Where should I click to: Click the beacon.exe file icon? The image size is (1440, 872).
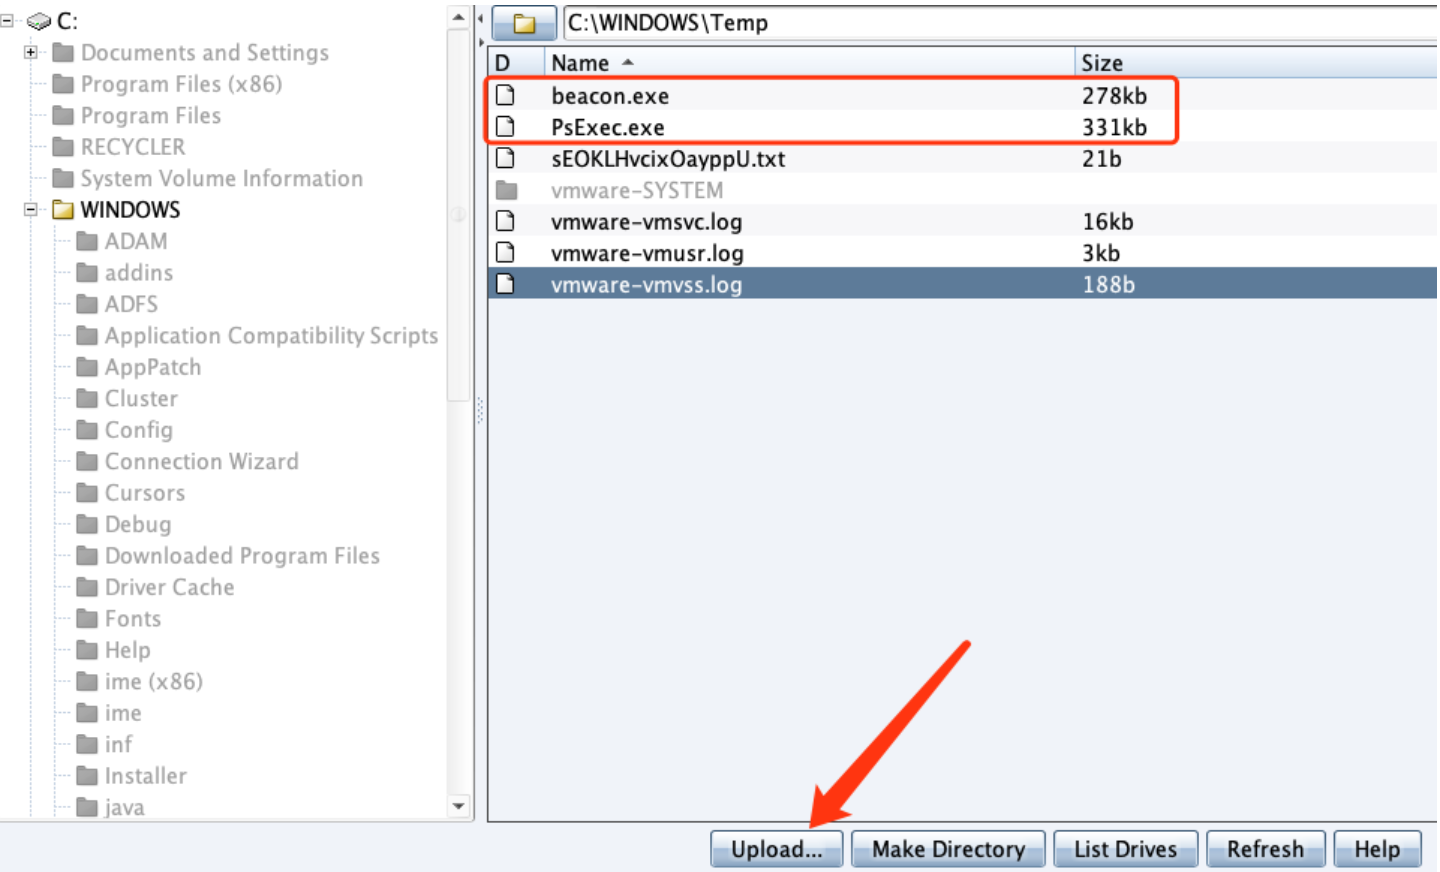point(506,96)
